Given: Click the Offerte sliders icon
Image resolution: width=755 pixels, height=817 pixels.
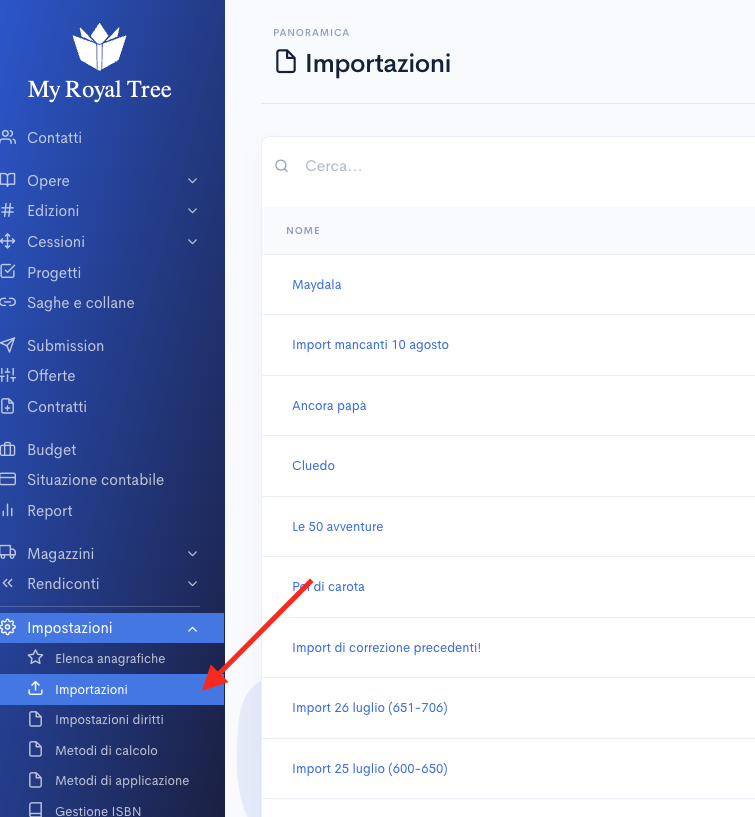Looking at the screenshot, I should 8,375.
